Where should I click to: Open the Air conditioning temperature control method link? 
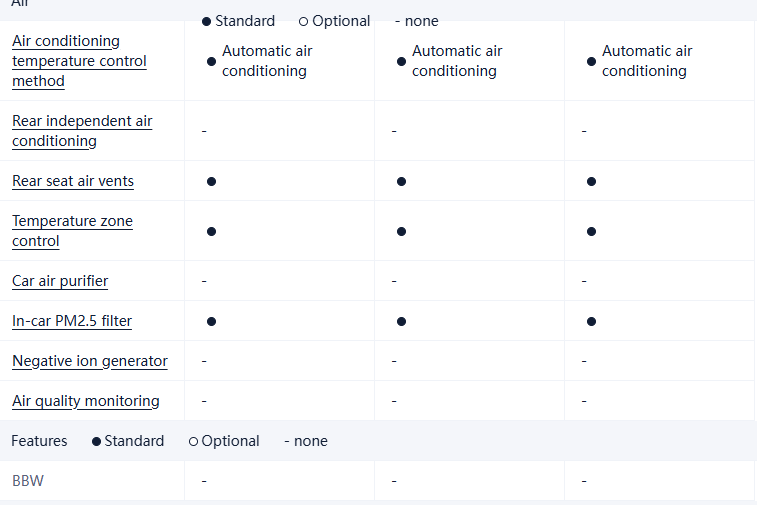click(x=79, y=61)
